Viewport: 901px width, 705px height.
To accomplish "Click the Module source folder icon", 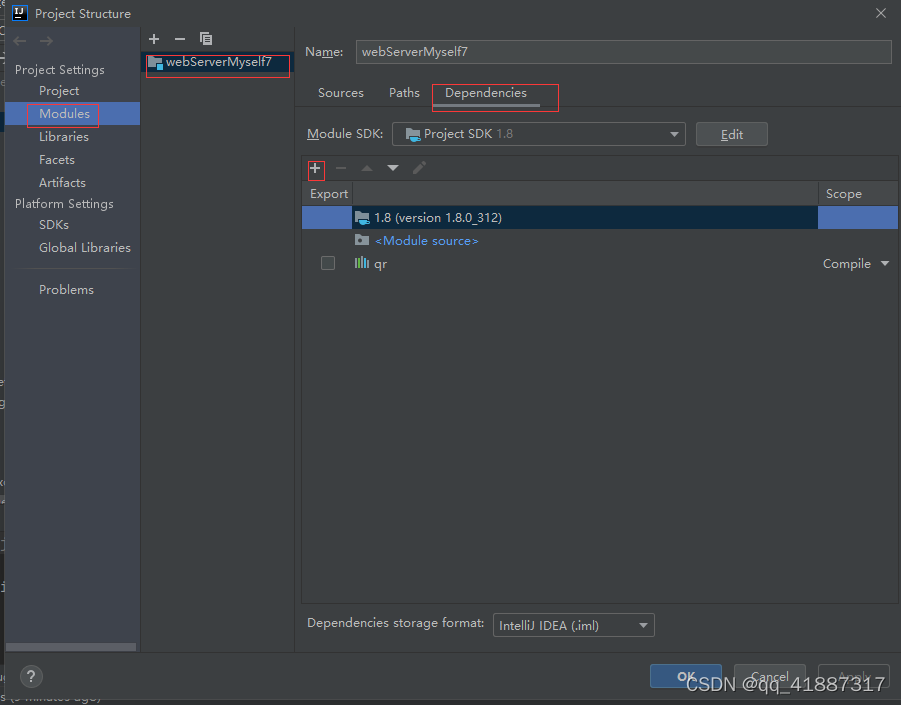I will coord(362,240).
